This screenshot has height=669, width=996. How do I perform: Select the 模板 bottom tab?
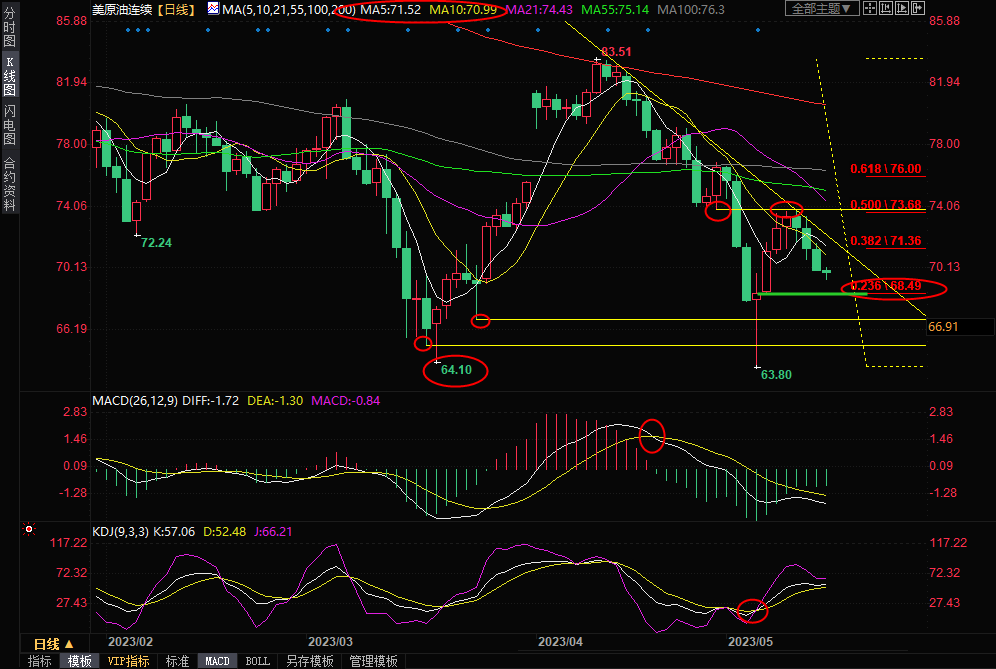pos(80,661)
